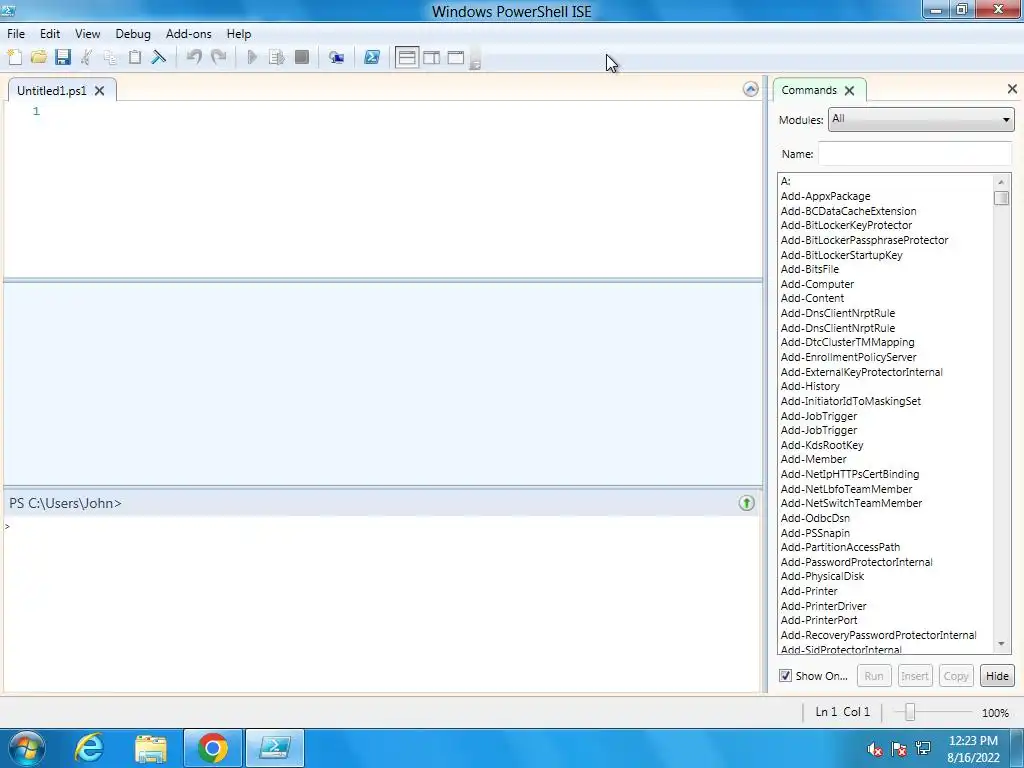
Task: Select Add-KdsRootKey command
Action: click(822, 445)
